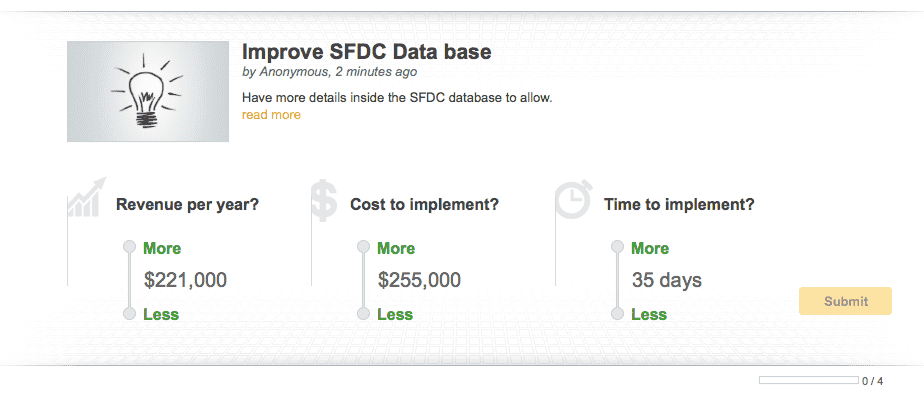Click the revenue chart icon
The width and height of the screenshot is (924, 393).
click(x=87, y=197)
